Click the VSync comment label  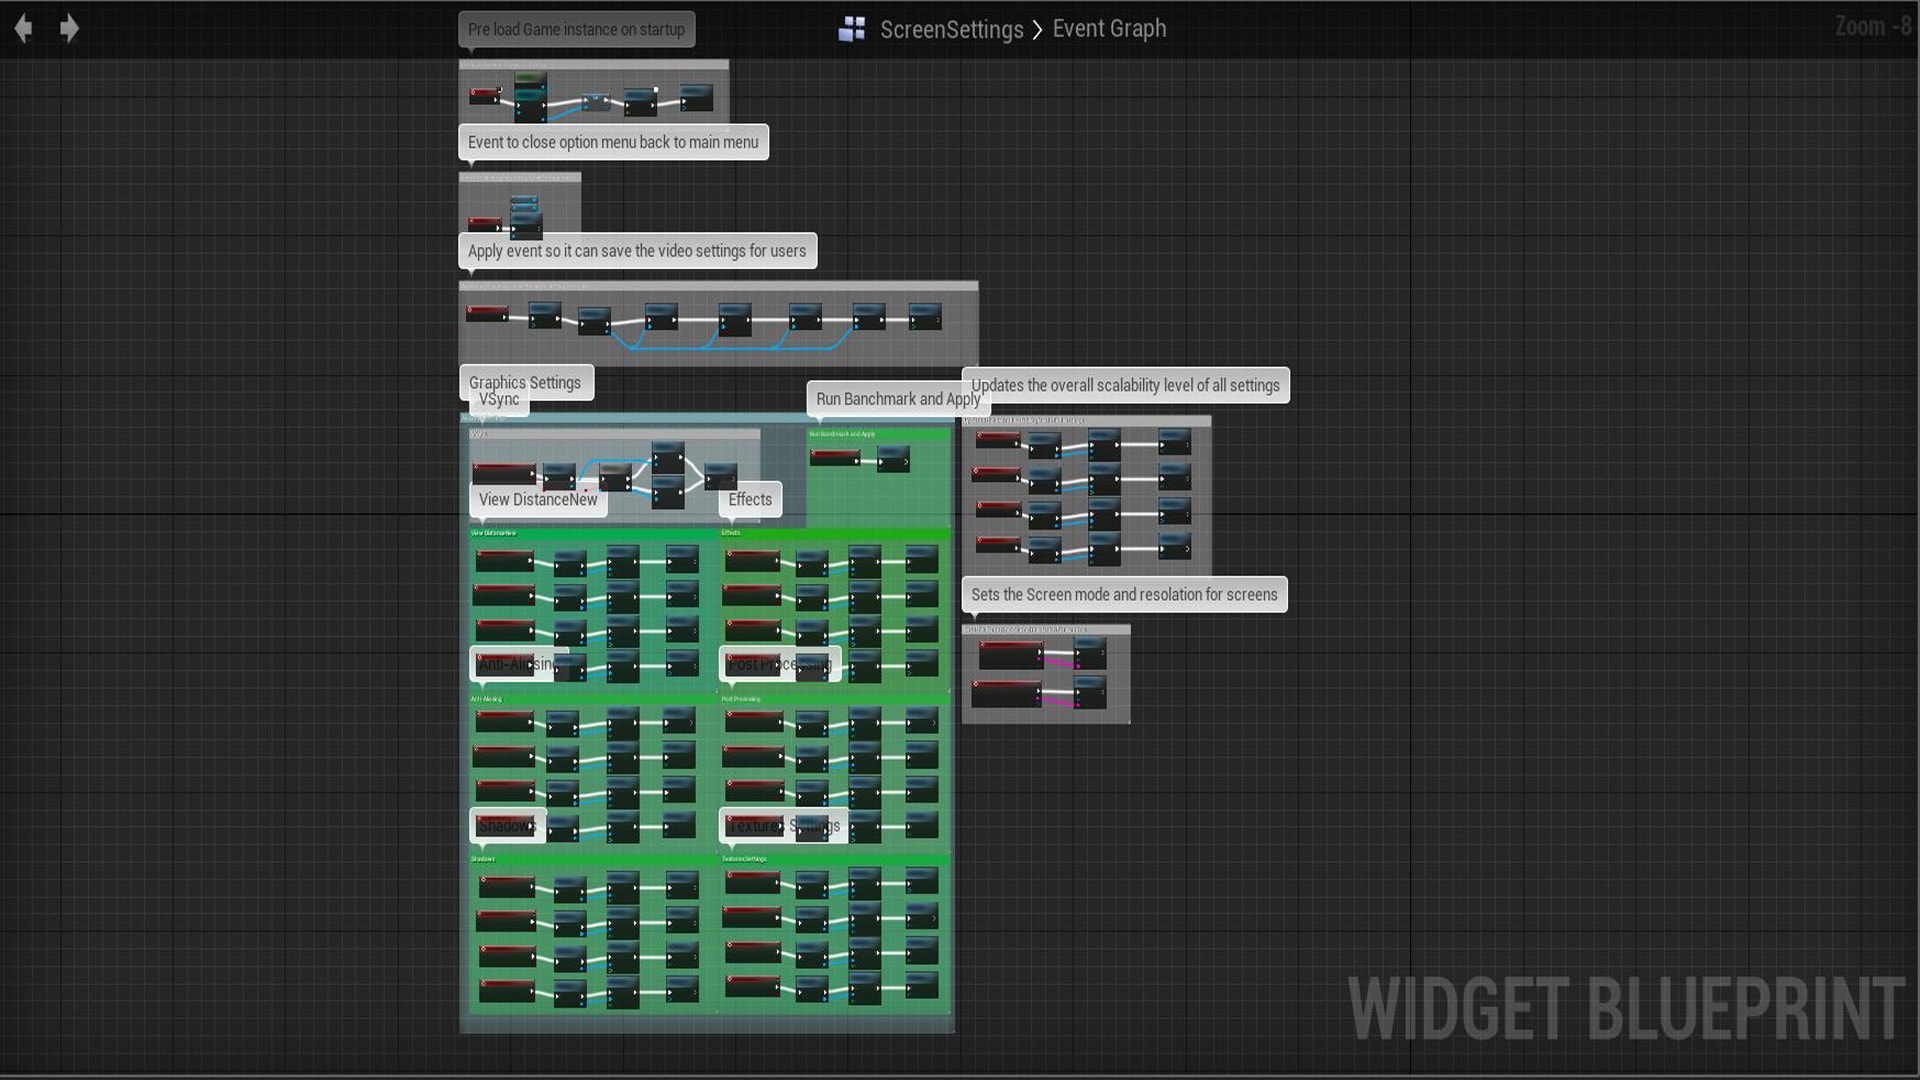(x=499, y=402)
